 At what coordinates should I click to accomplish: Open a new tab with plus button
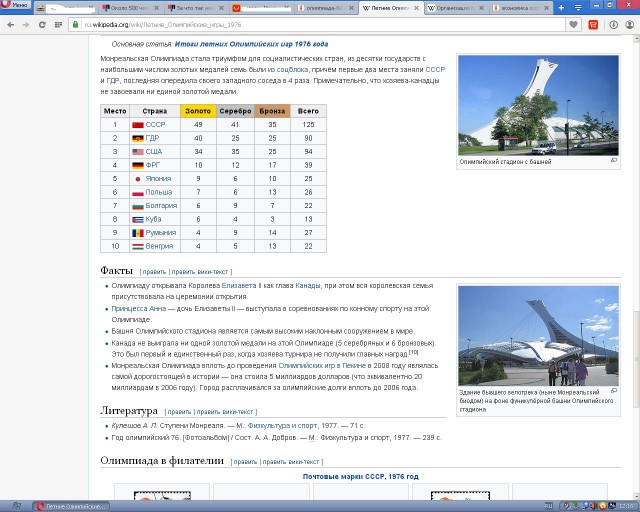click(562, 8)
